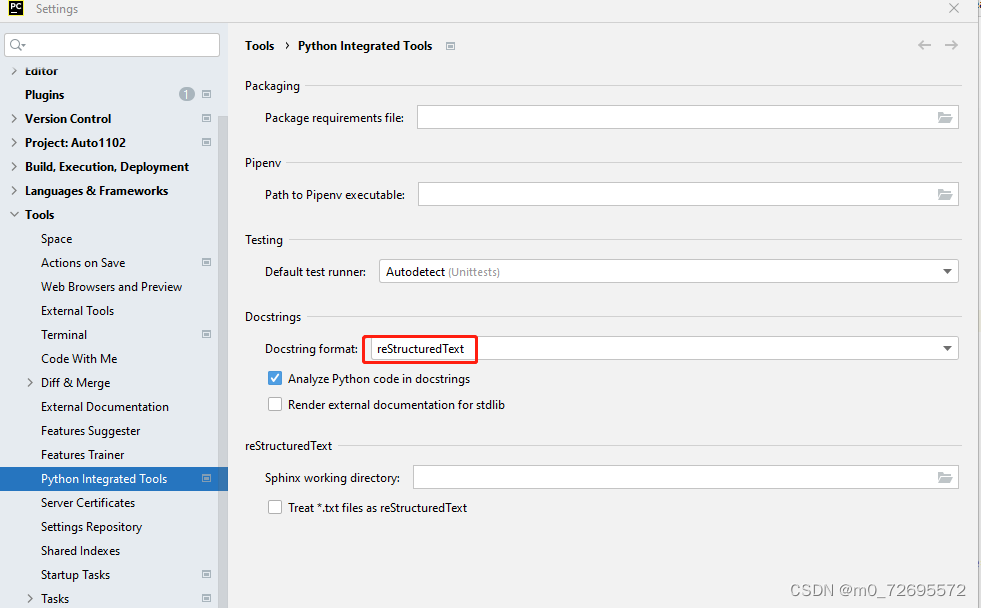Open the Docstring format dropdown

pos(664,348)
